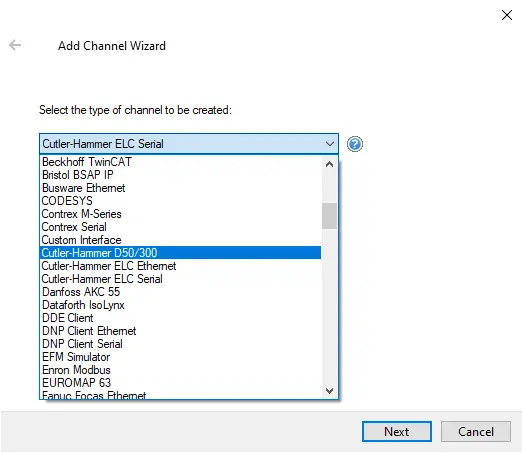Click the dropdown list scrollbar thumb
This screenshot has height=453, width=522.
(329, 216)
